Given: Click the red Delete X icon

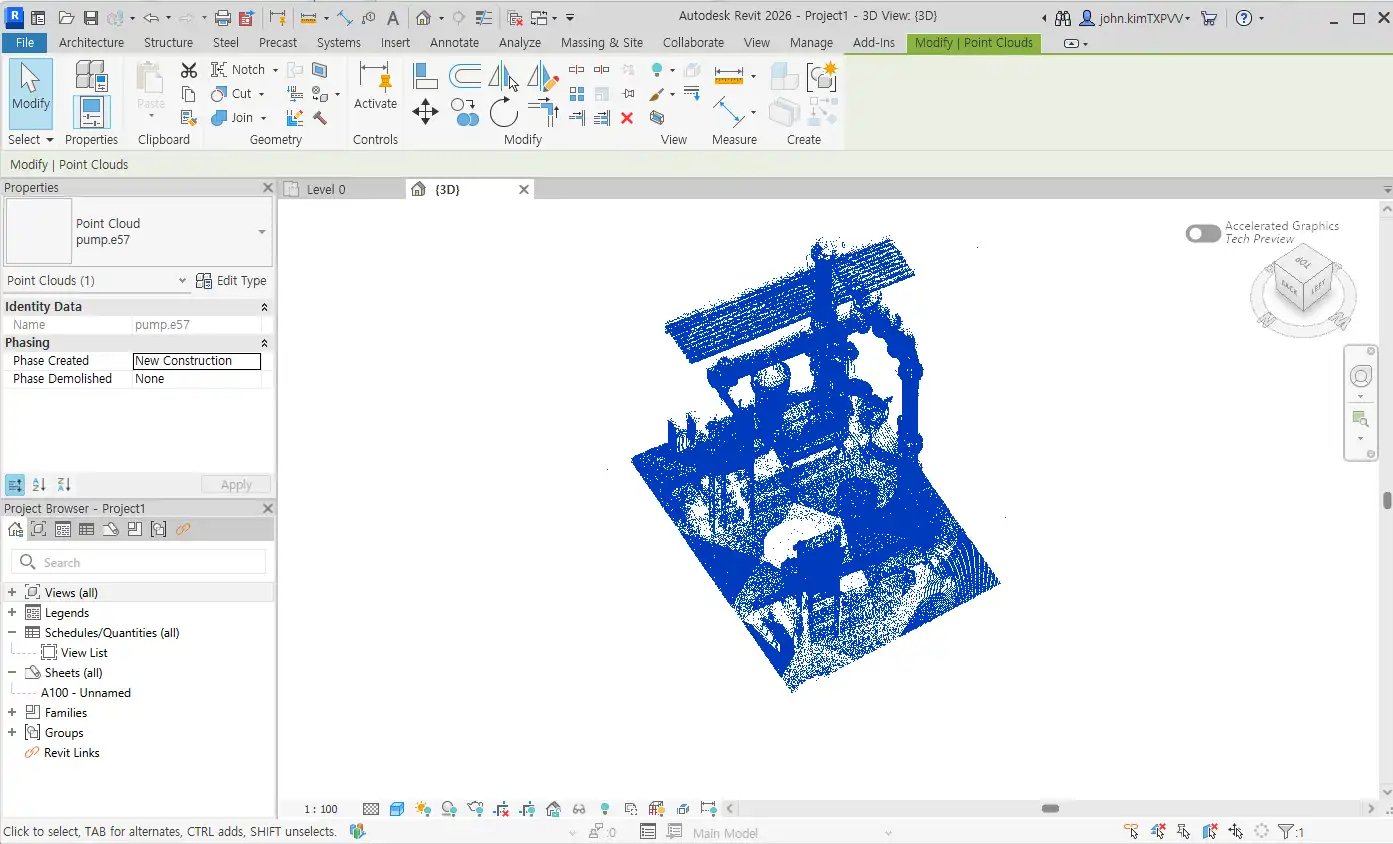Looking at the screenshot, I should coord(627,118).
